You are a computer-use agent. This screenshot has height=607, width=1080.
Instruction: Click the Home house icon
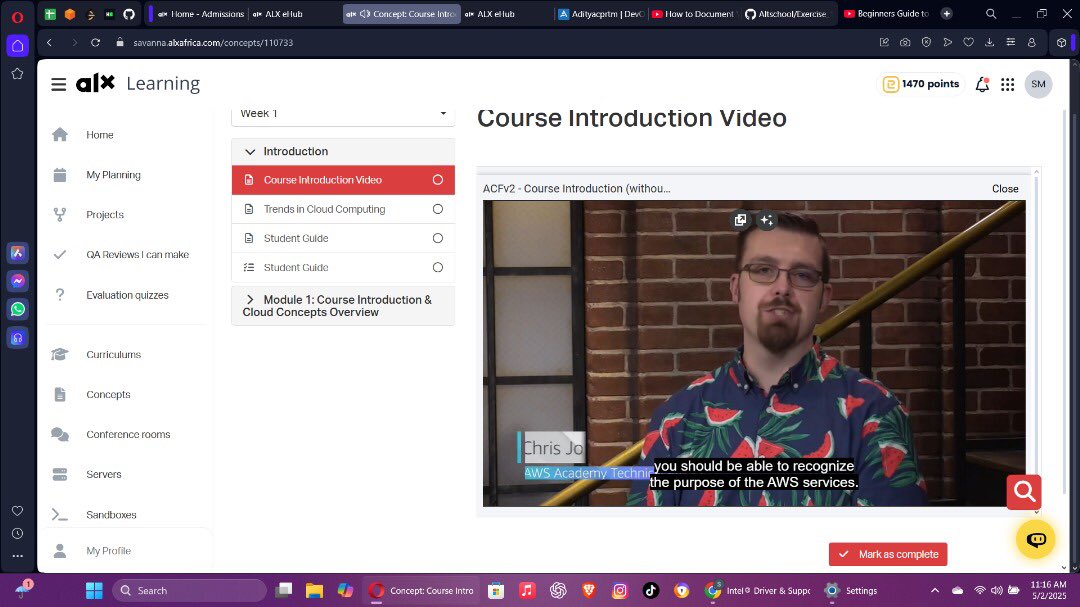tap(60, 134)
